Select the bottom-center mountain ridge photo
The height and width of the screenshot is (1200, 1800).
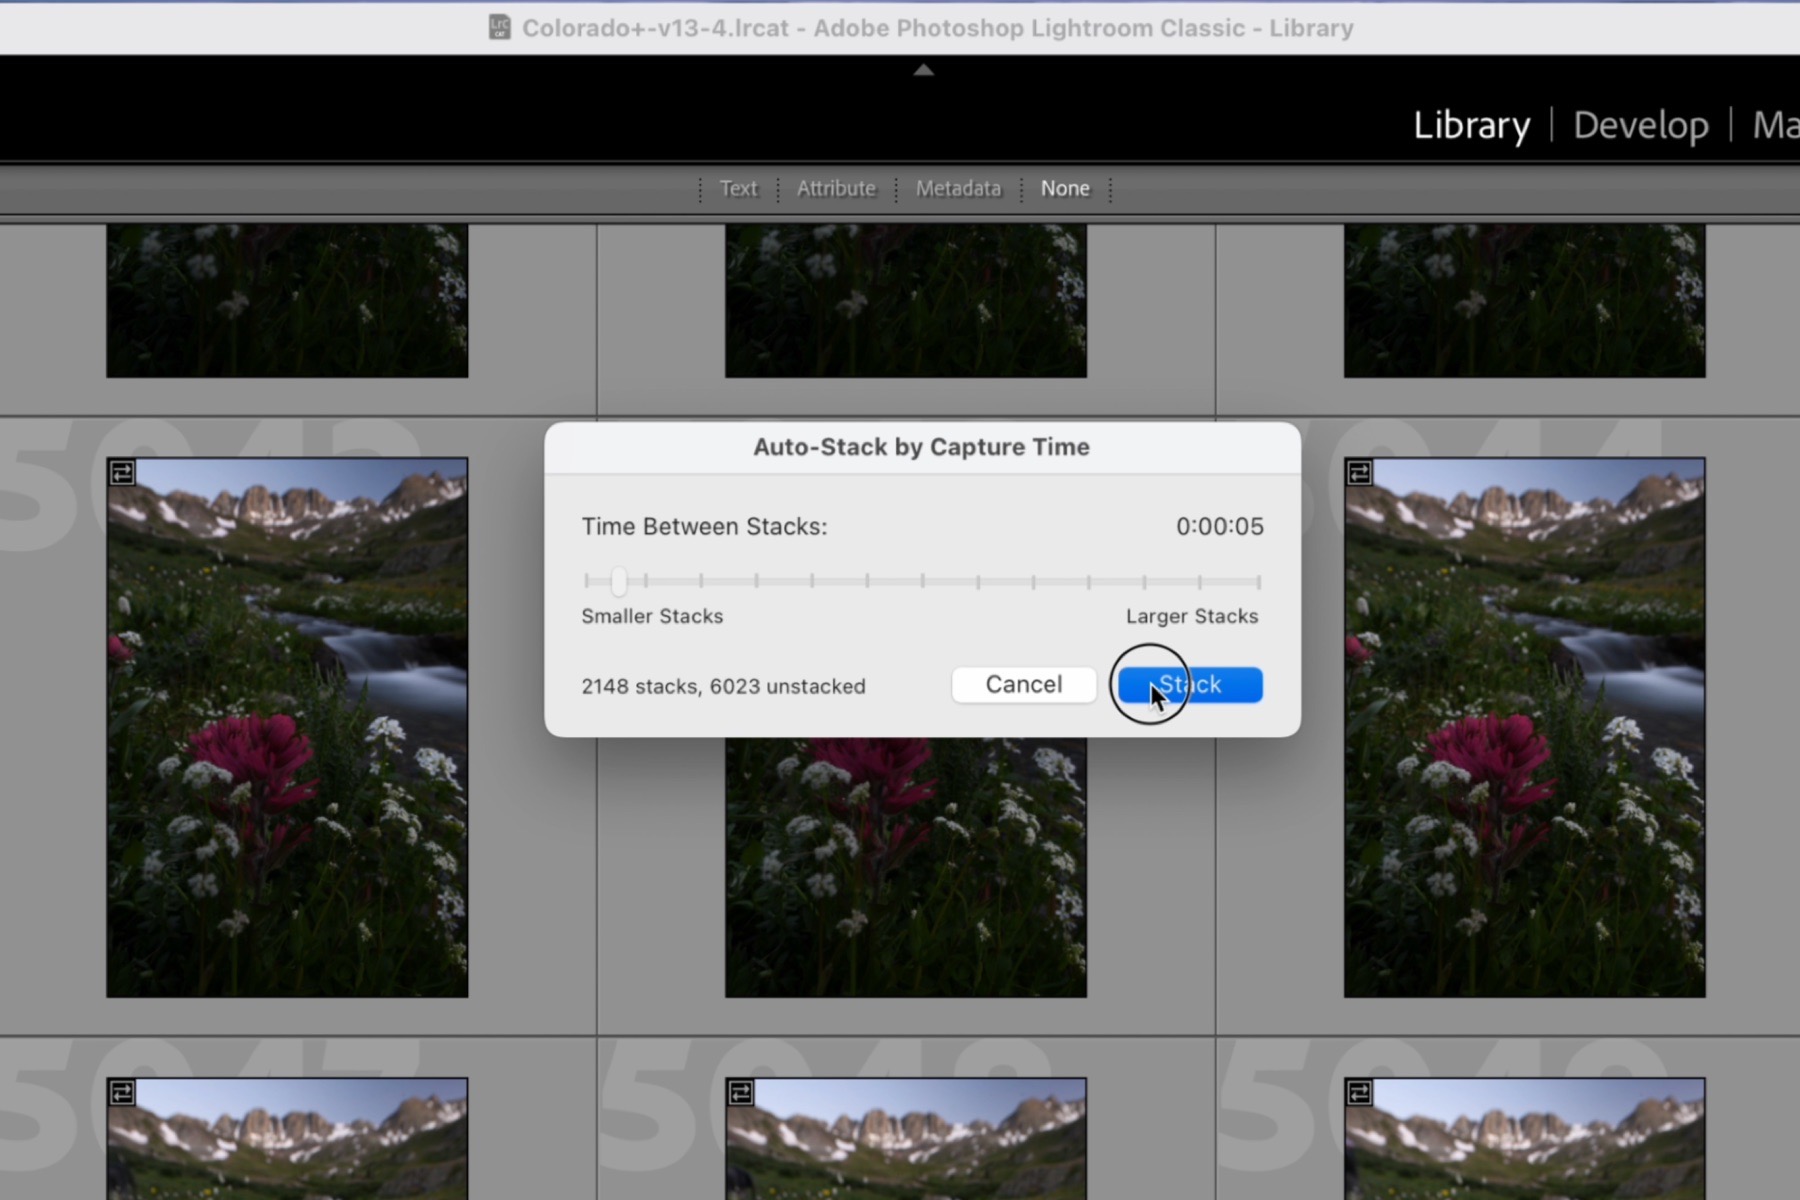click(906, 1139)
